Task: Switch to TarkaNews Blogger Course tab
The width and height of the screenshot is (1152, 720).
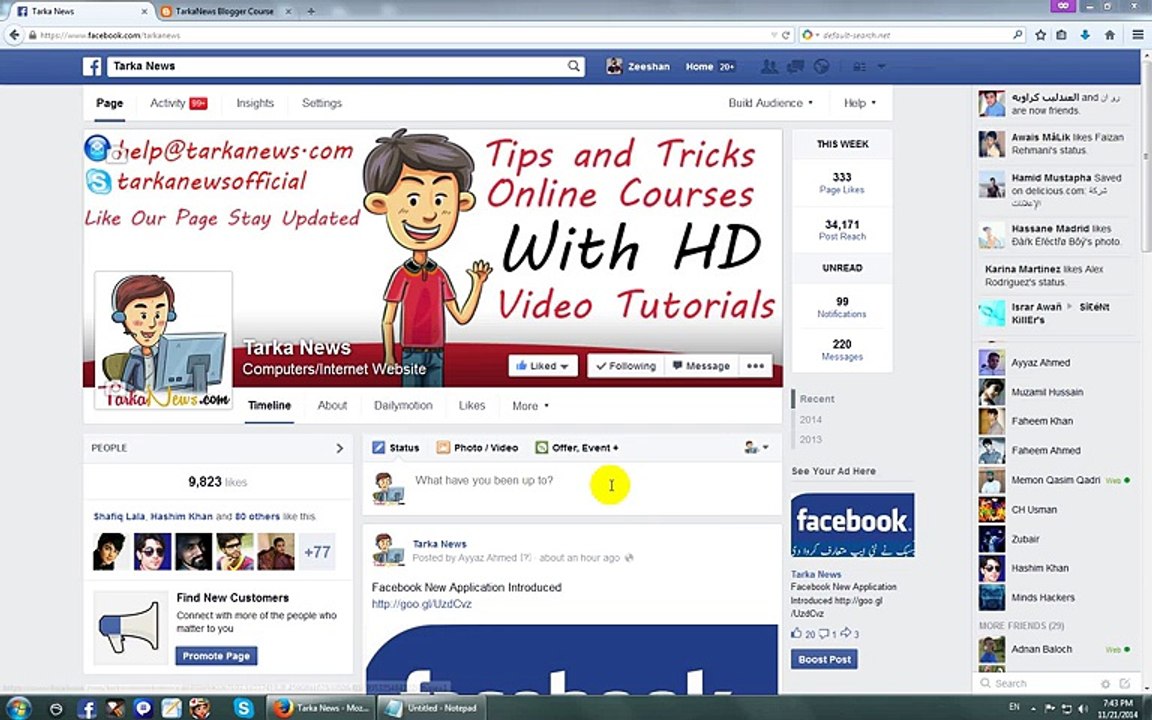Action: click(x=225, y=12)
